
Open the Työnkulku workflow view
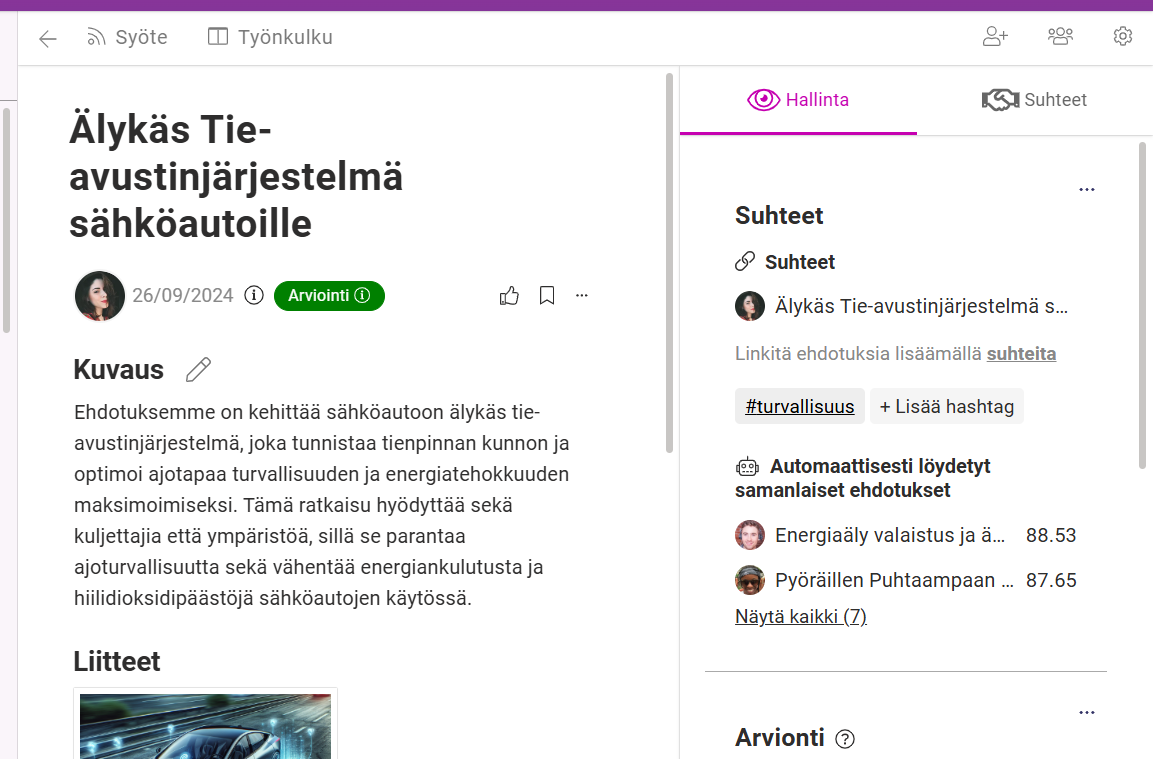pyautogui.click(x=270, y=37)
